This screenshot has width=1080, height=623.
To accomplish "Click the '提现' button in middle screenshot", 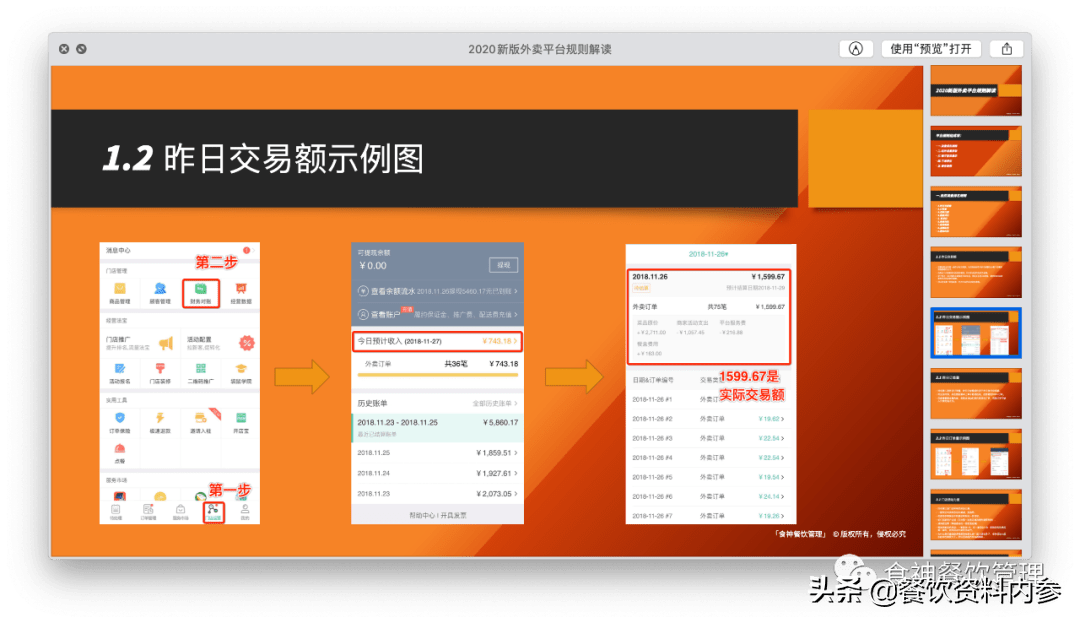I will [x=503, y=265].
